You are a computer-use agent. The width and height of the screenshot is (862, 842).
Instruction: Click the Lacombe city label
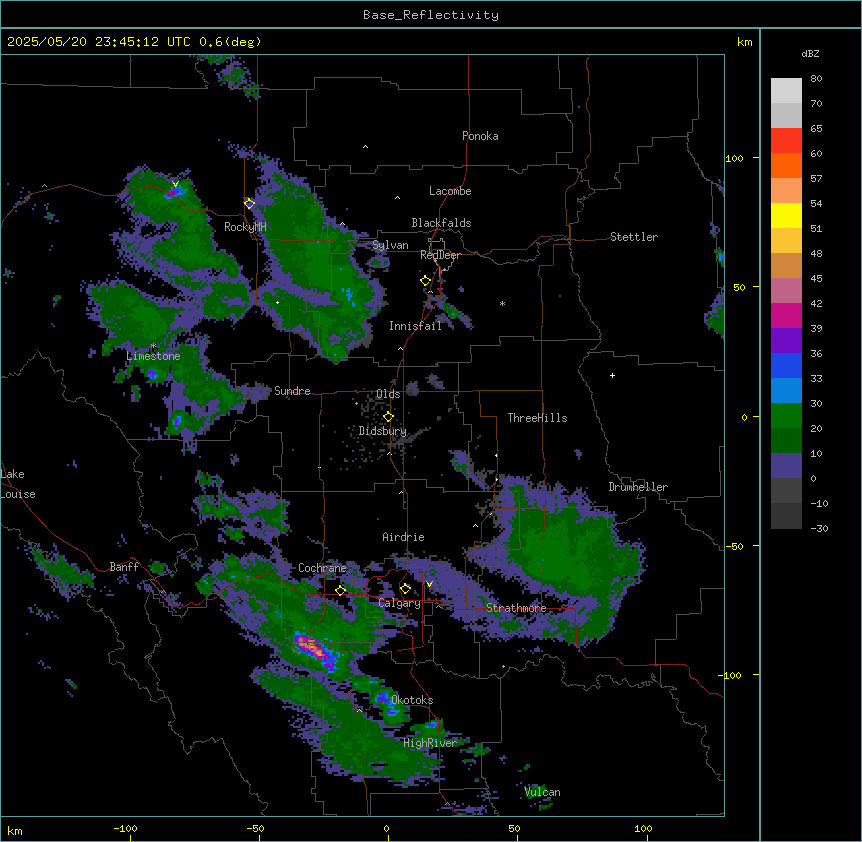pyautogui.click(x=450, y=191)
